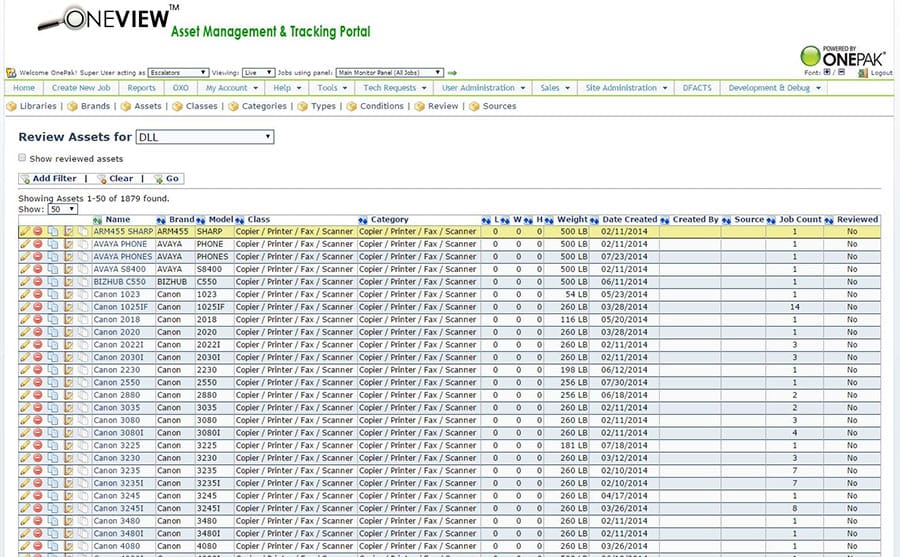
Task: Click the sort icon beside Weight column
Action: 549,220
